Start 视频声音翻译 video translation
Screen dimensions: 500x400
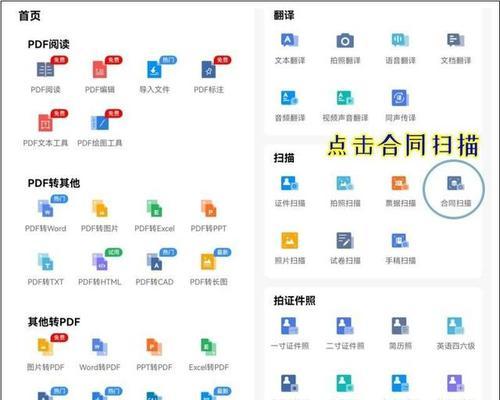pyautogui.click(x=345, y=98)
